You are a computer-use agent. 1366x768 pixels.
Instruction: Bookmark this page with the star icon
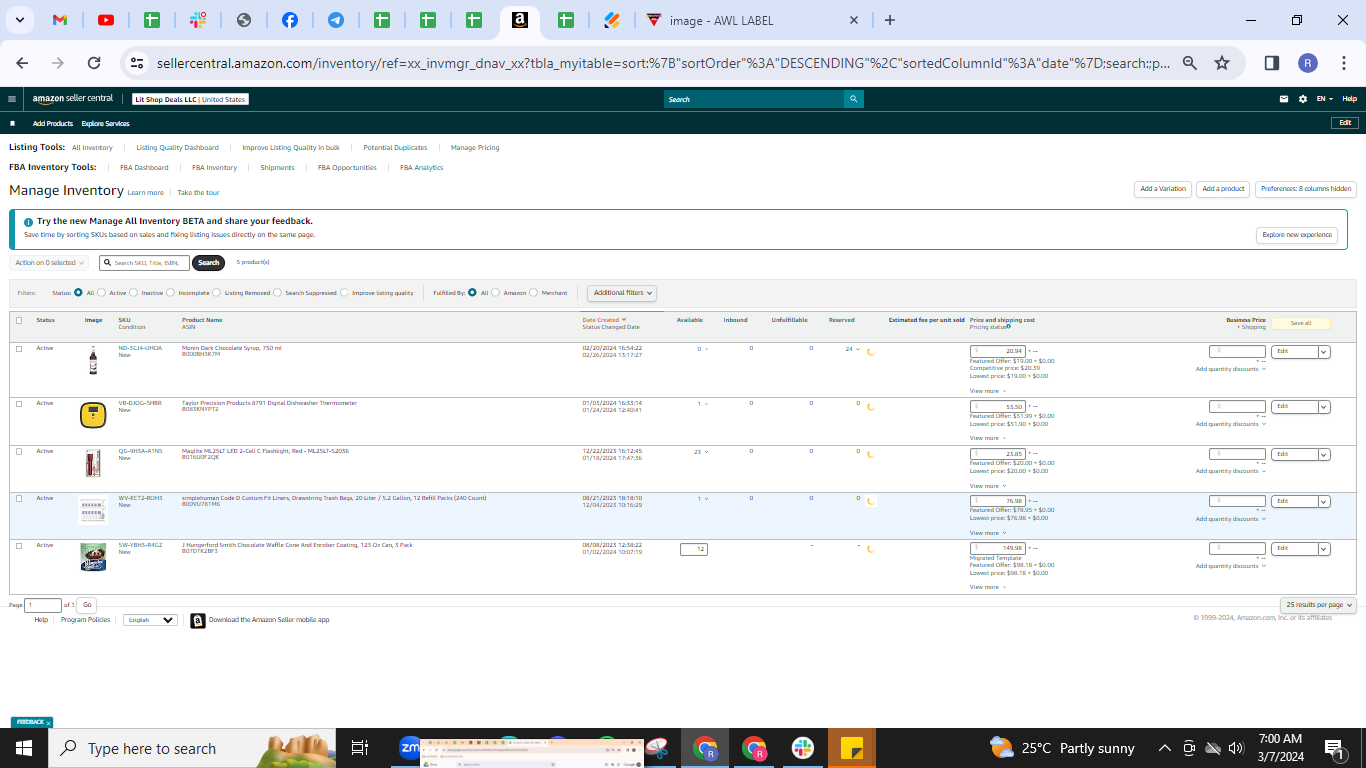coord(1222,63)
